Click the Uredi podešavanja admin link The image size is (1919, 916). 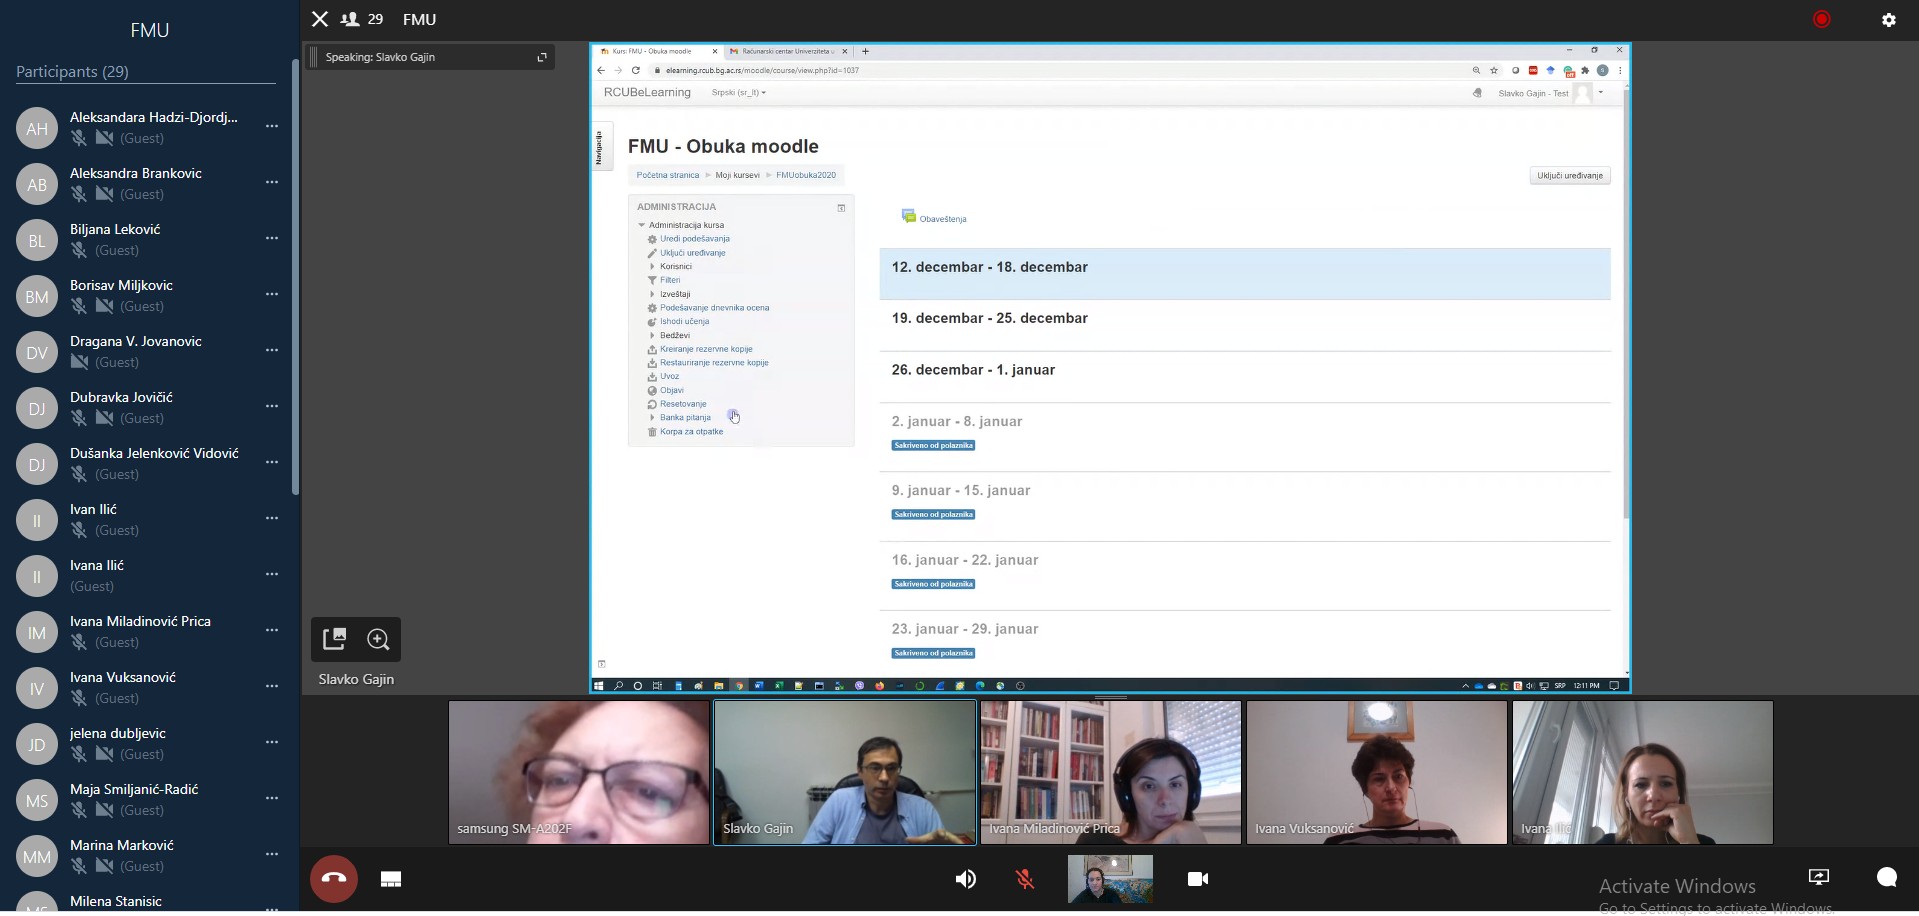[695, 239]
